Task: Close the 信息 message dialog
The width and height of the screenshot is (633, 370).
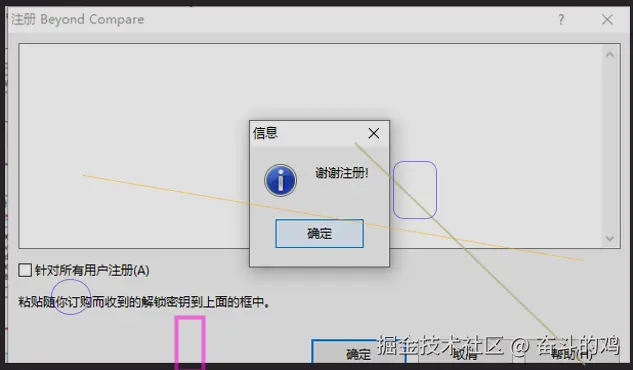Action: [374, 133]
